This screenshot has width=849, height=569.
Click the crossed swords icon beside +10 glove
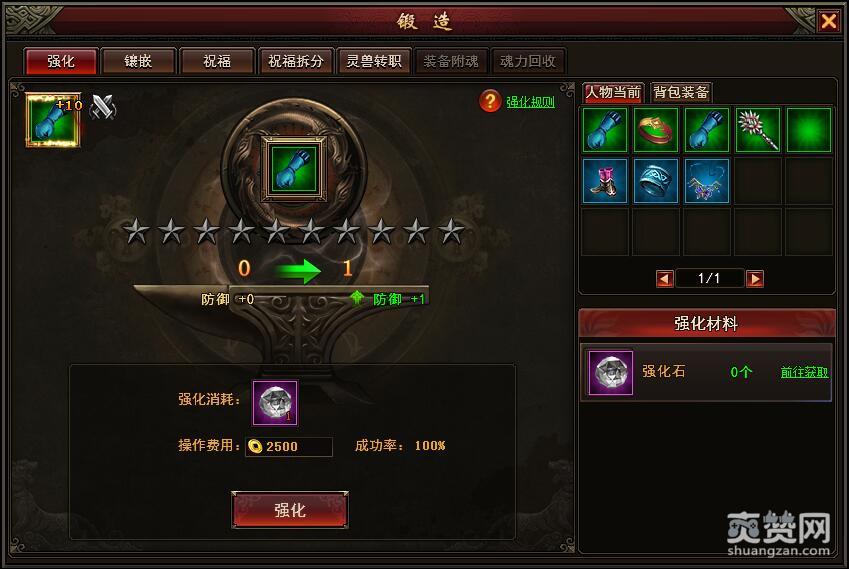pos(102,107)
